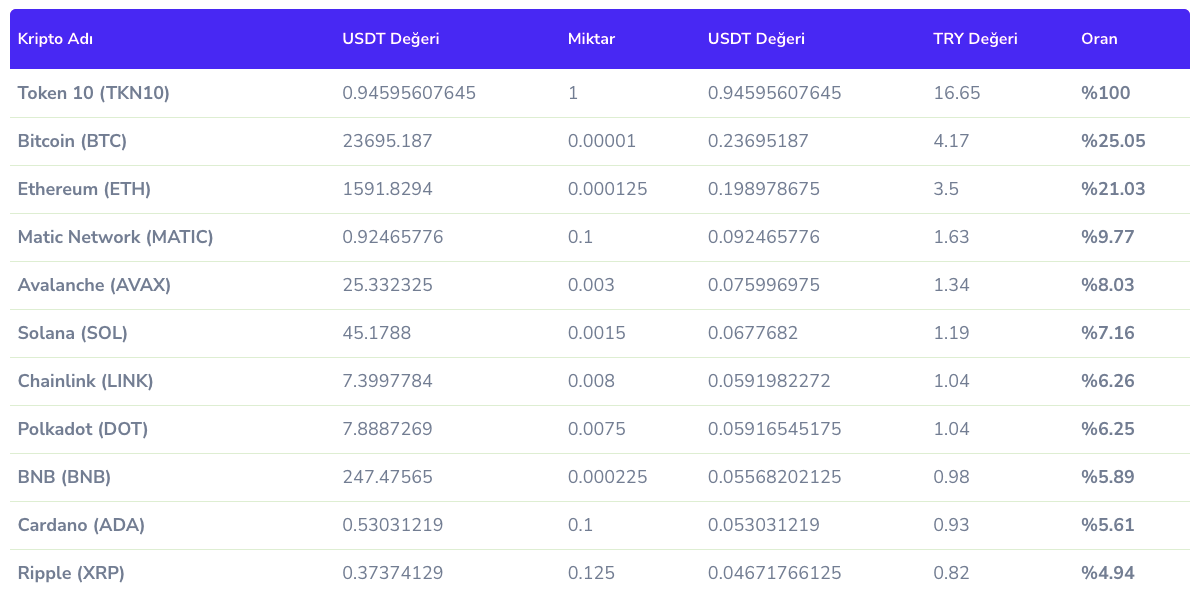Screen dimensions: 1203x609
Task: Click the Oran column header
Action: point(1099,39)
